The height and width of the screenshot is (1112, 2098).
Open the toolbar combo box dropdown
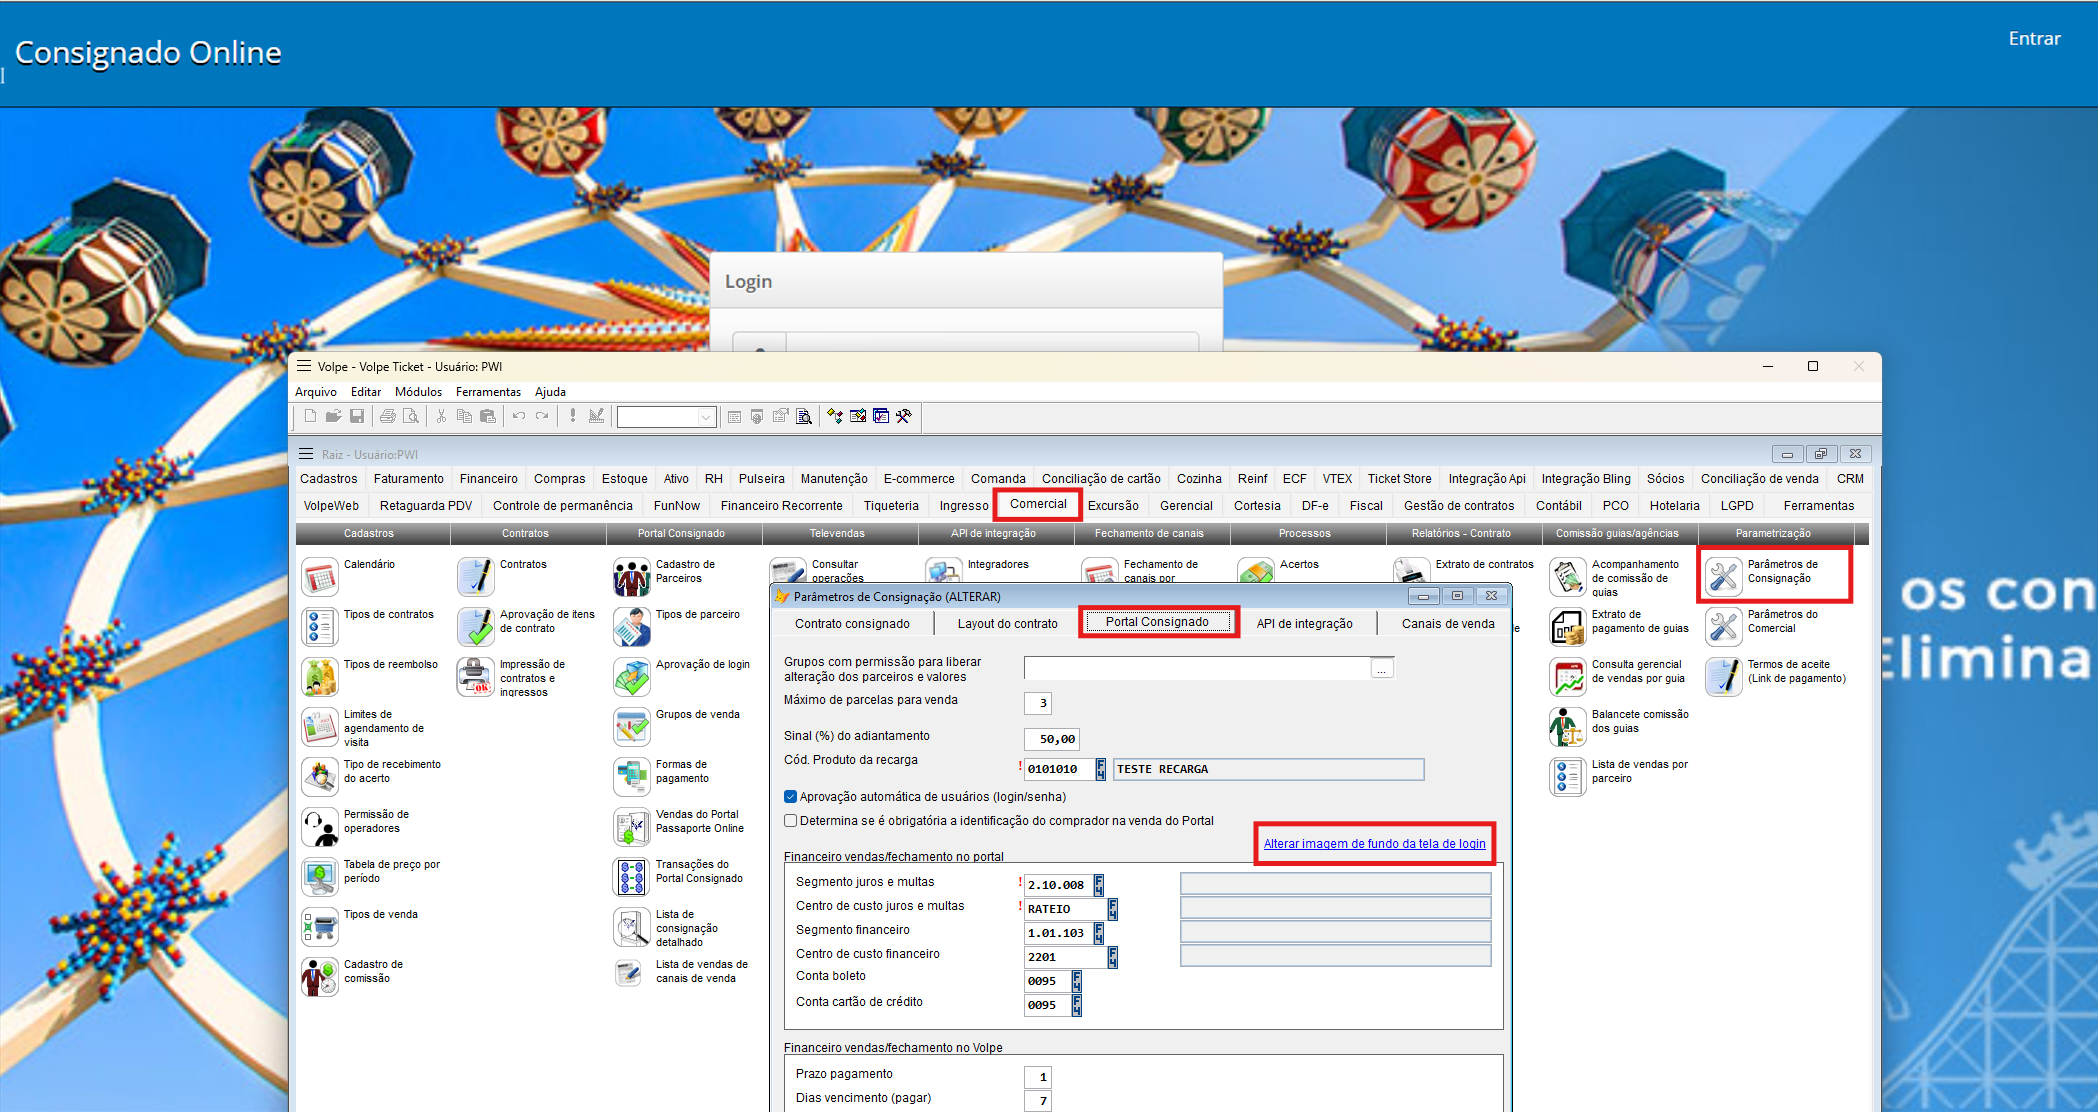point(706,417)
